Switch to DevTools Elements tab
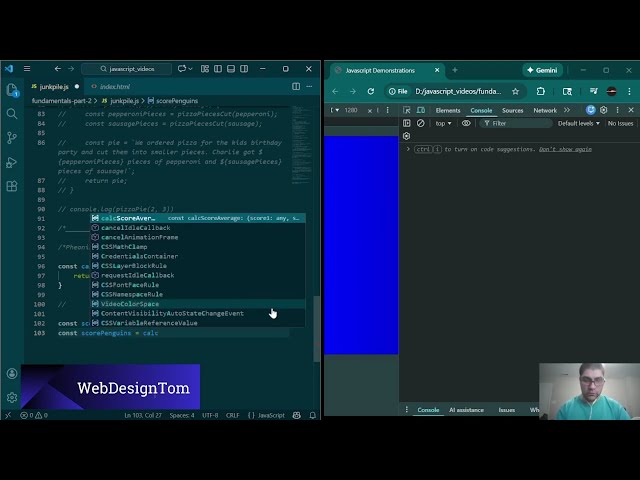 (448, 110)
